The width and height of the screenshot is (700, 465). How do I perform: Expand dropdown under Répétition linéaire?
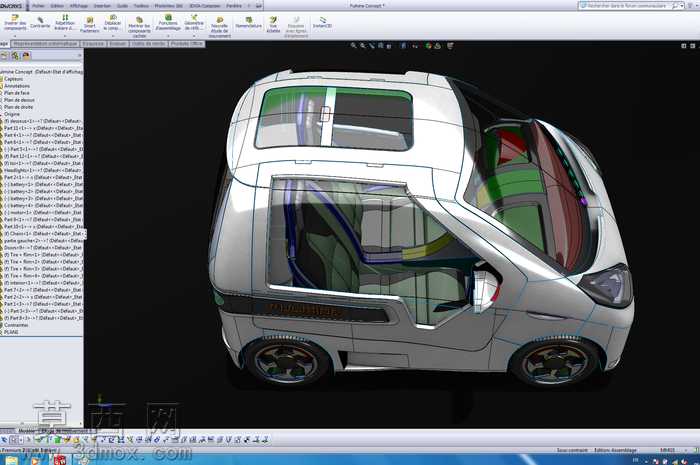pyautogui.click(x=65, y=35)
